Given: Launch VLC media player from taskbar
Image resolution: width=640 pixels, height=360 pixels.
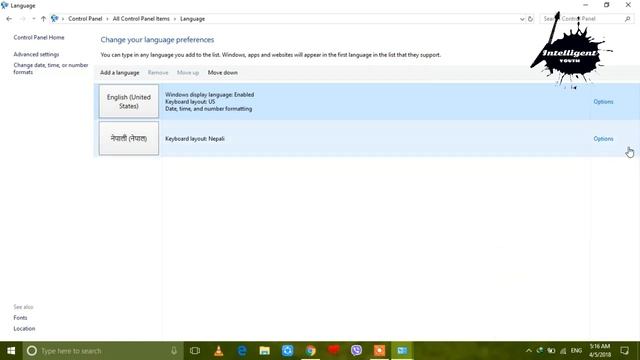Looking at the screenshot, I should (x=219, y=351).
